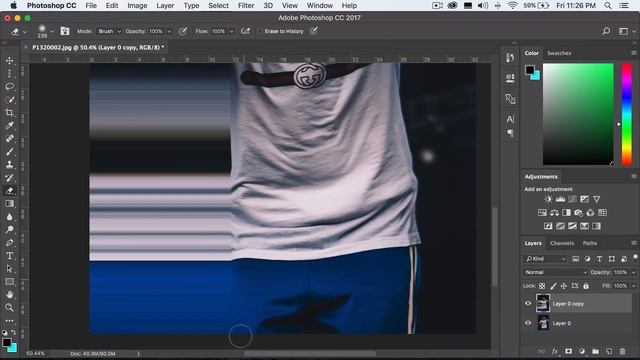Image resolution: width=640 pixels, height=360 pixels.
Task: Open the Select menu
Action: click(x=218, y=6)
